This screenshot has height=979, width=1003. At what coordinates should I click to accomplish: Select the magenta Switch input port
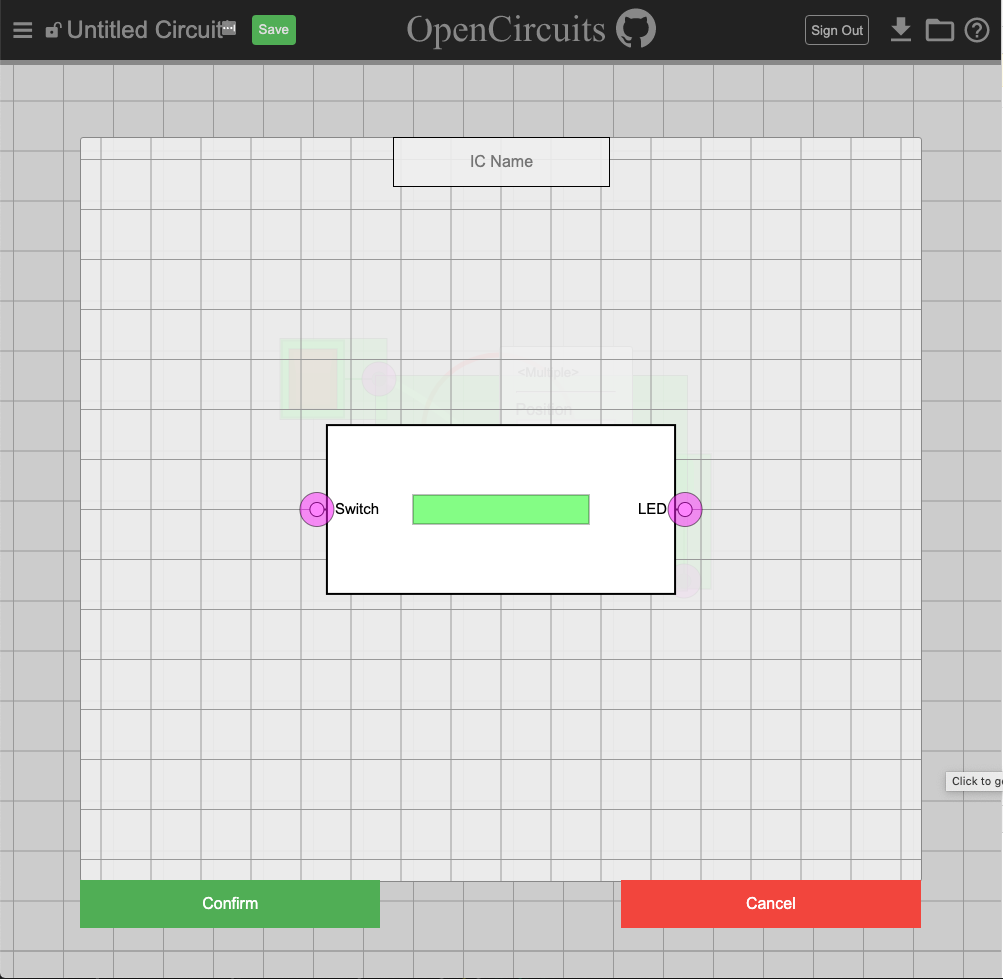[x=316, y=509]
